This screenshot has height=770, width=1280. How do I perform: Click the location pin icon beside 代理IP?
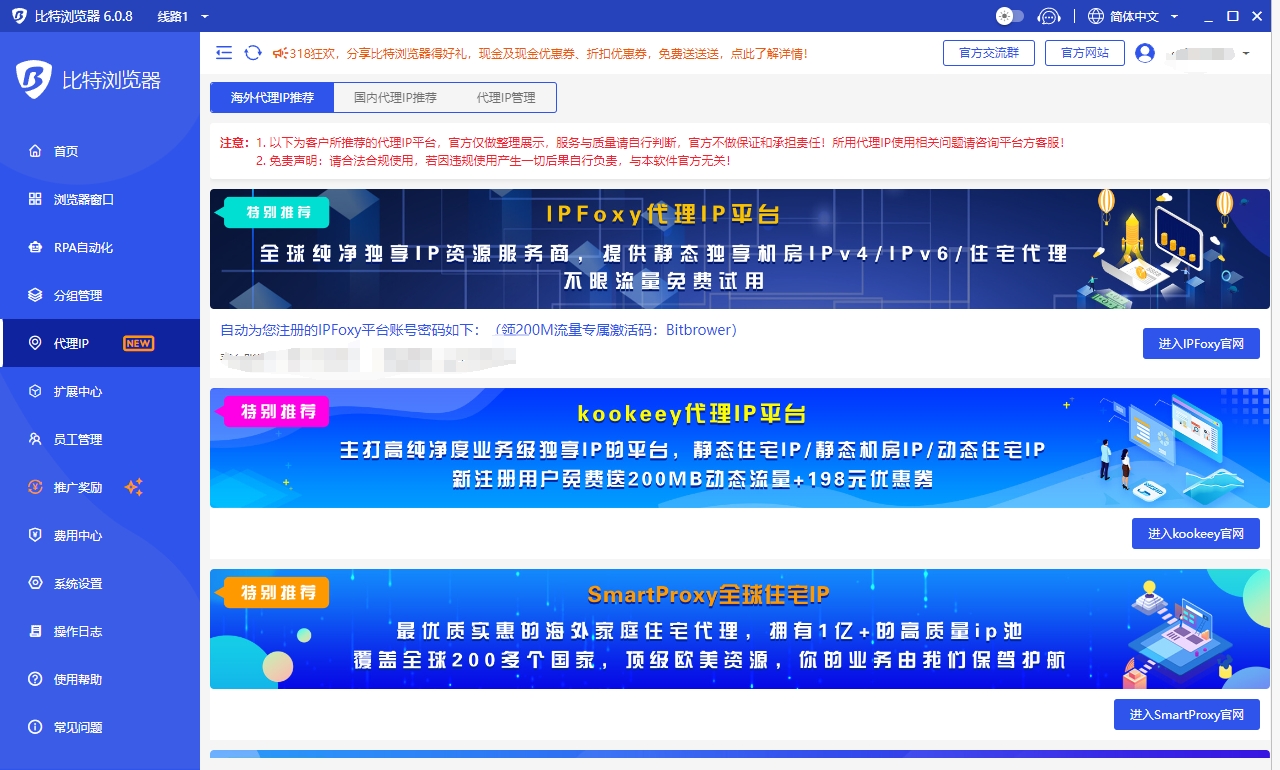pos(35,343)
